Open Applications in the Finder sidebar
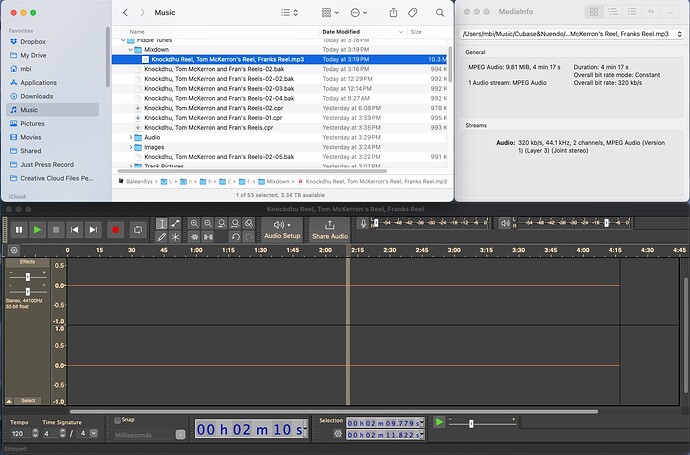This screenshot has height=455, width=690. click(x=38, y=83)
